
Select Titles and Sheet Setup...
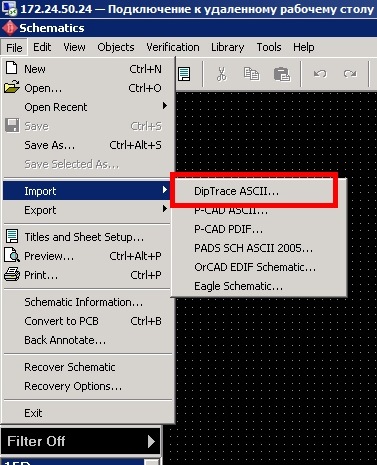pyautogui.click(x=88, y=237)
